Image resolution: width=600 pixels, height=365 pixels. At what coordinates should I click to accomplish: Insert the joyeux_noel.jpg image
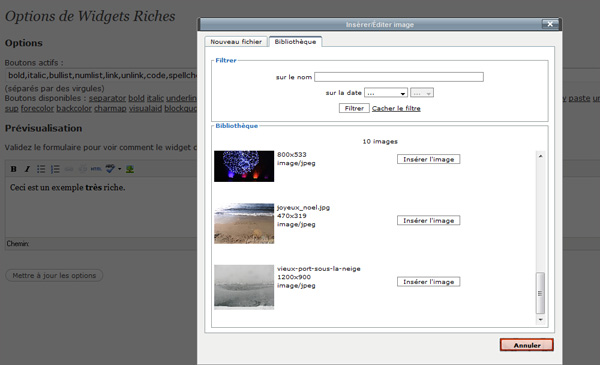click(x=429, y=220)
